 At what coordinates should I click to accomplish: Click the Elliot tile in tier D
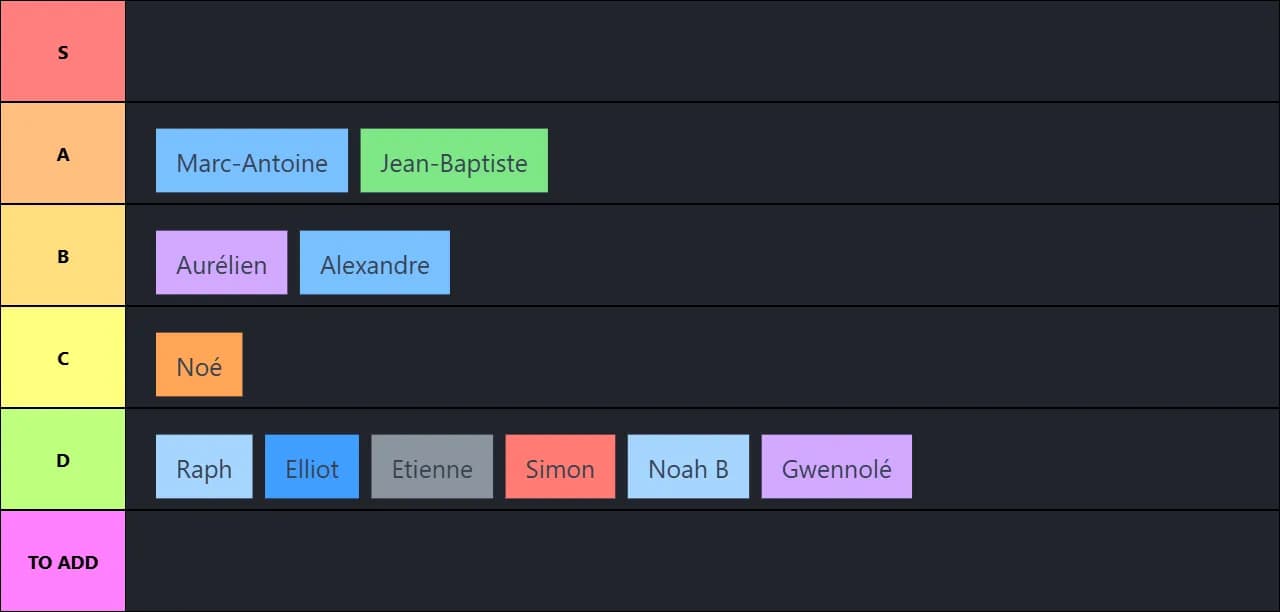(312, 466)
